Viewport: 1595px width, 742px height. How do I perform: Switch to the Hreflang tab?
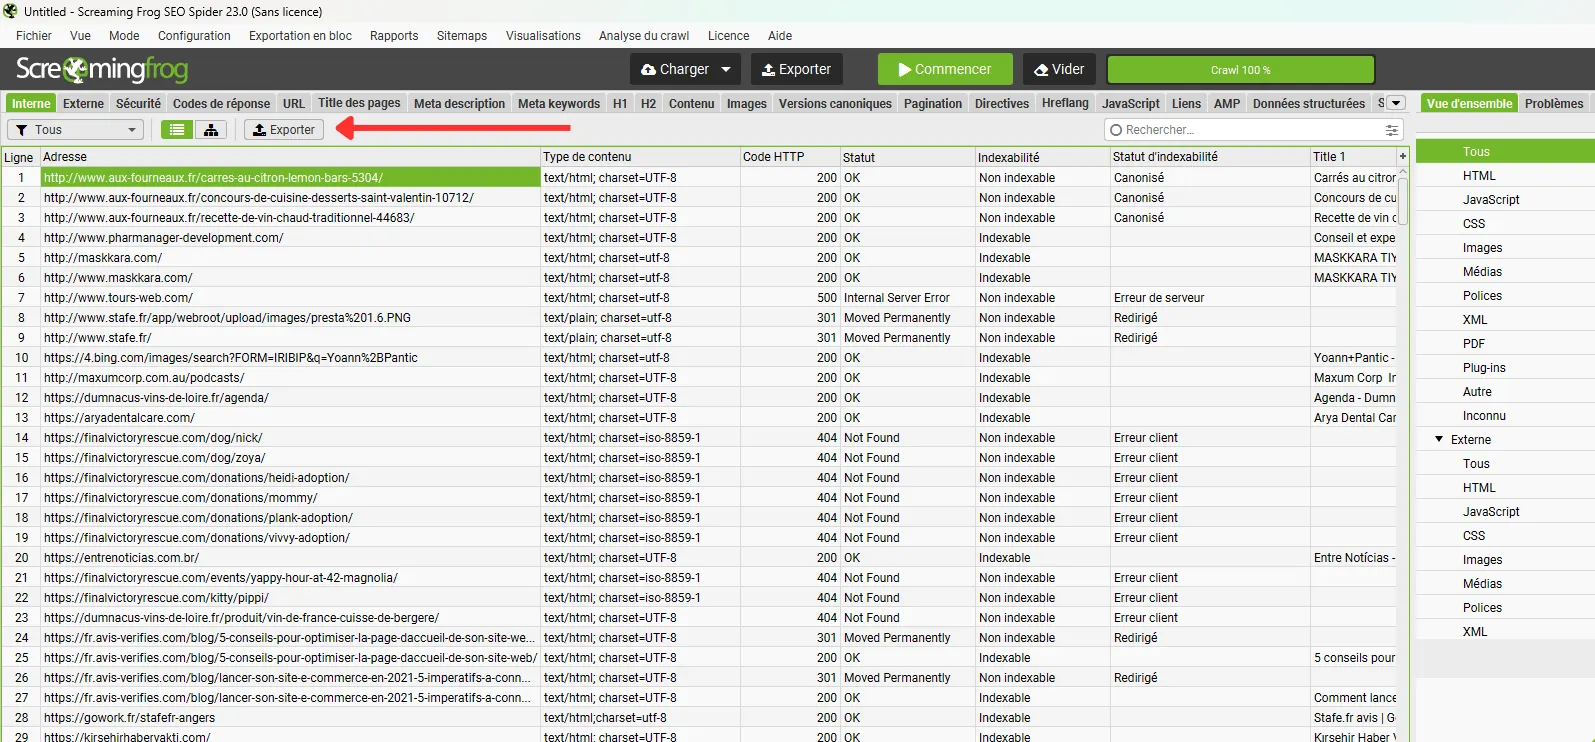[1065, 103]
